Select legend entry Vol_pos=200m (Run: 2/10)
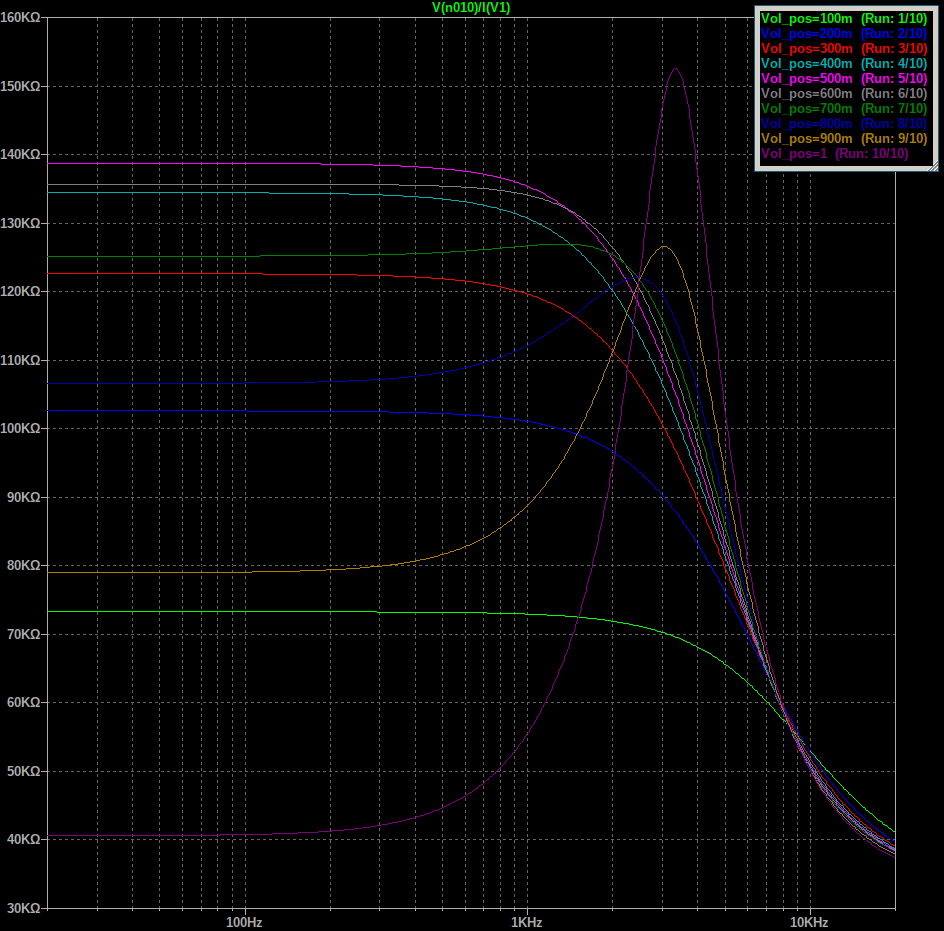 (844, 34)
